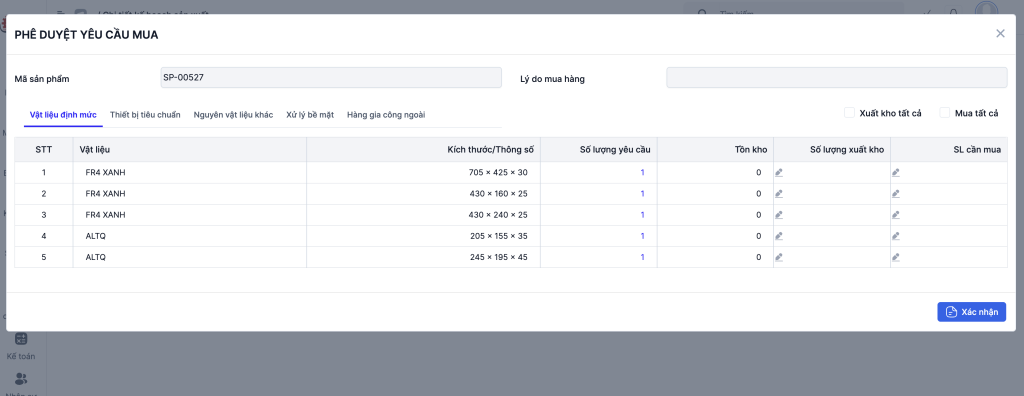Screen dimensions: 1024x396
Task: Open required quantity link in row 5
Action: (x=642, y=257)
